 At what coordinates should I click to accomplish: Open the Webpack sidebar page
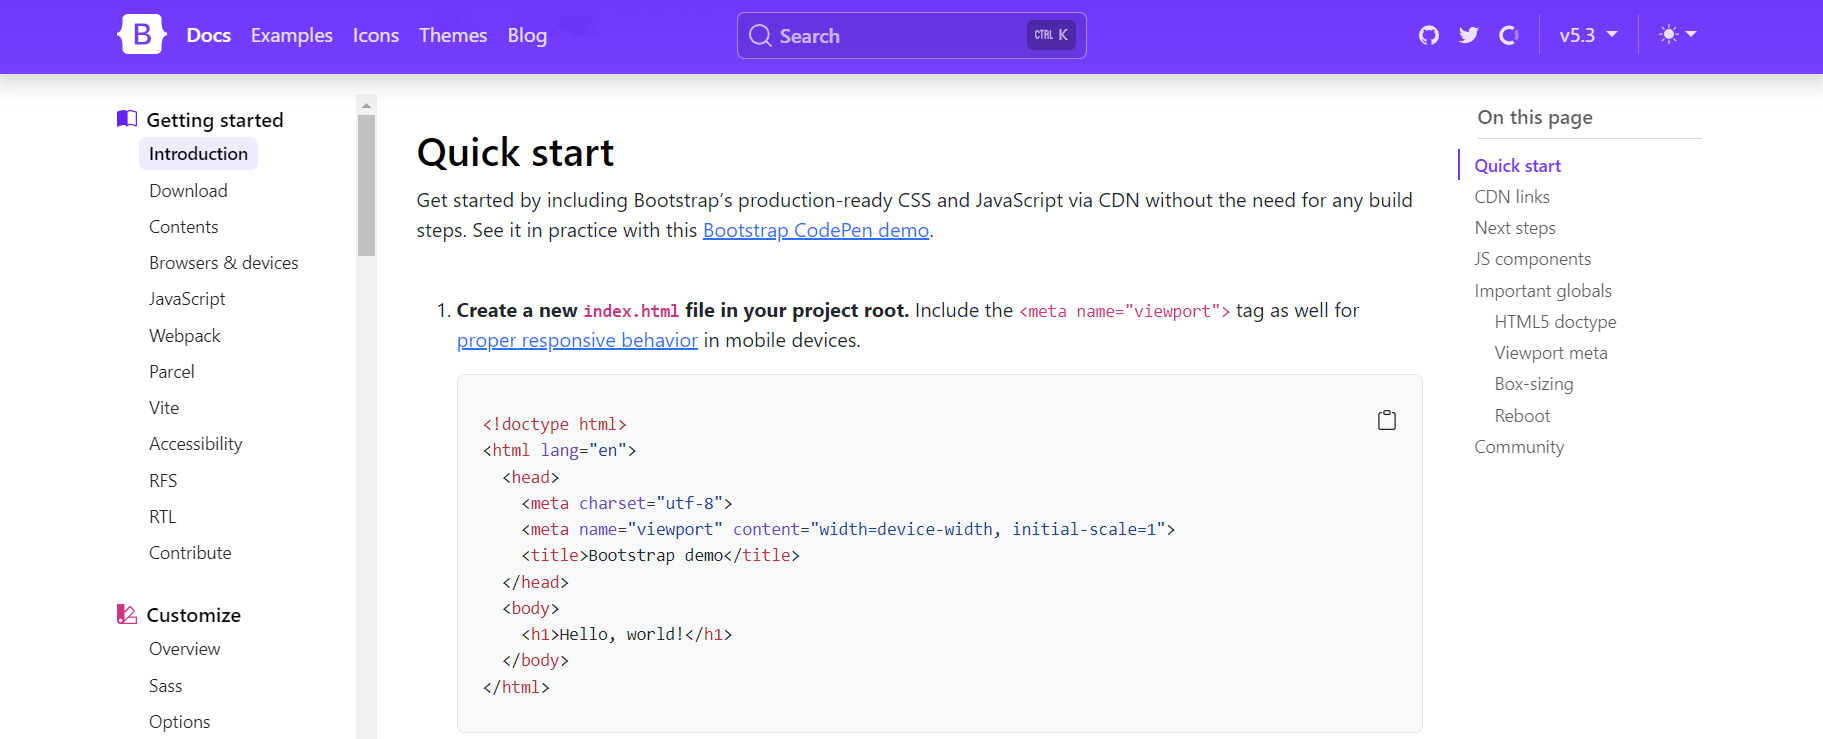[185, 336]
